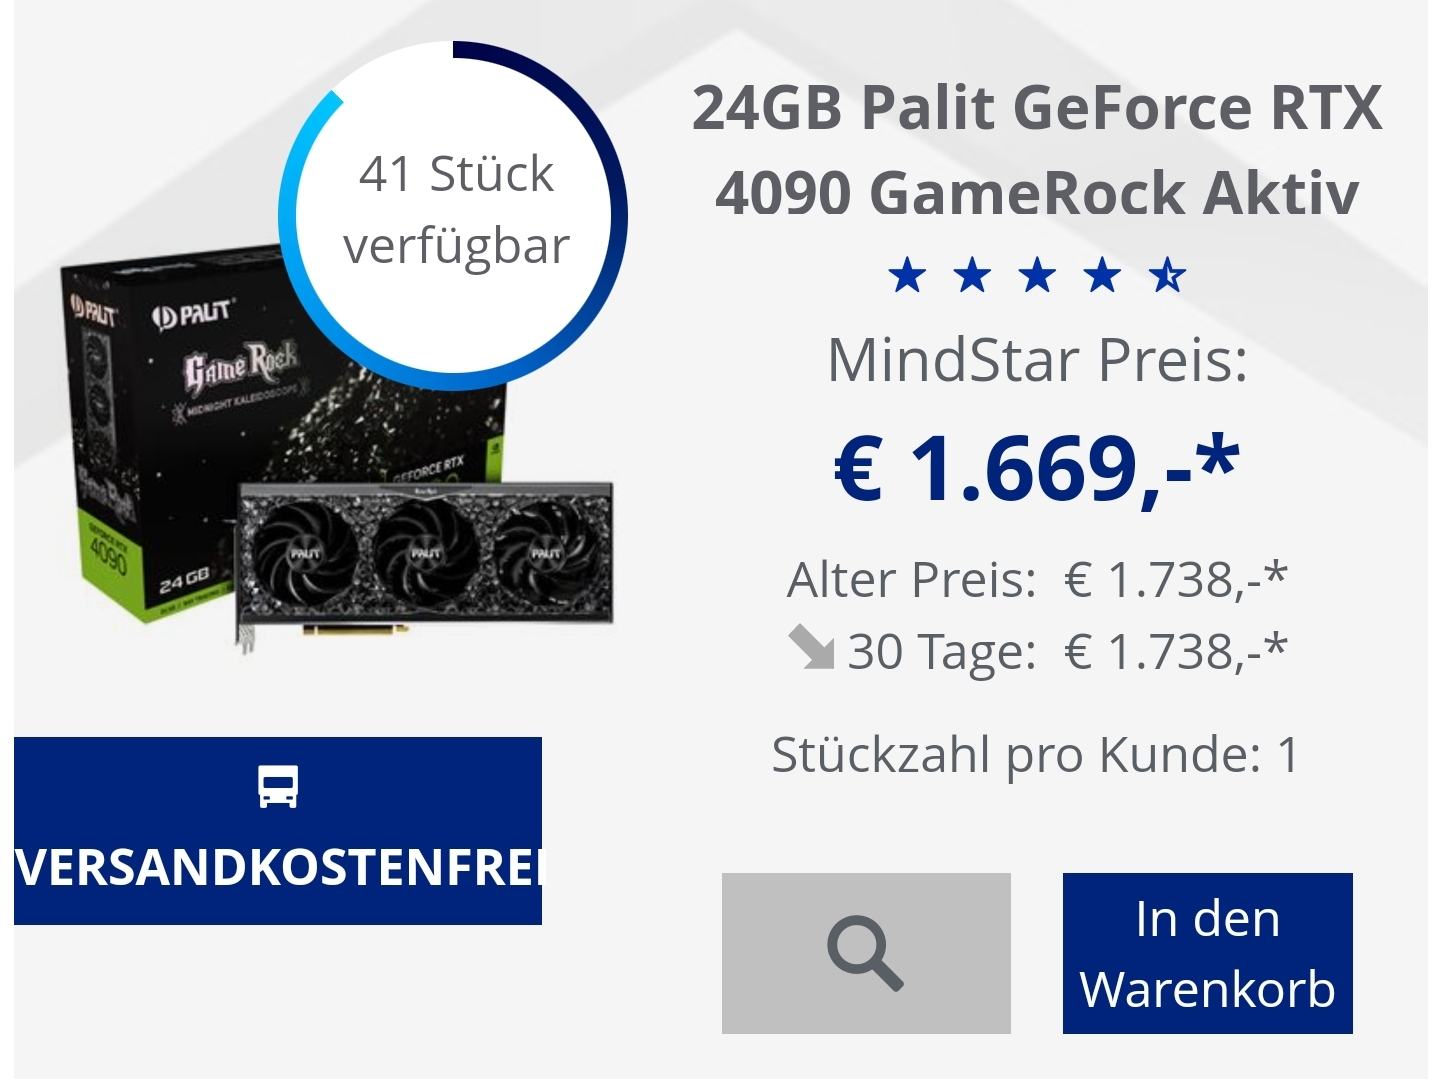Click the second rating star
The height and width of the screenshot is (1079, 1440).
click(972, 274)
